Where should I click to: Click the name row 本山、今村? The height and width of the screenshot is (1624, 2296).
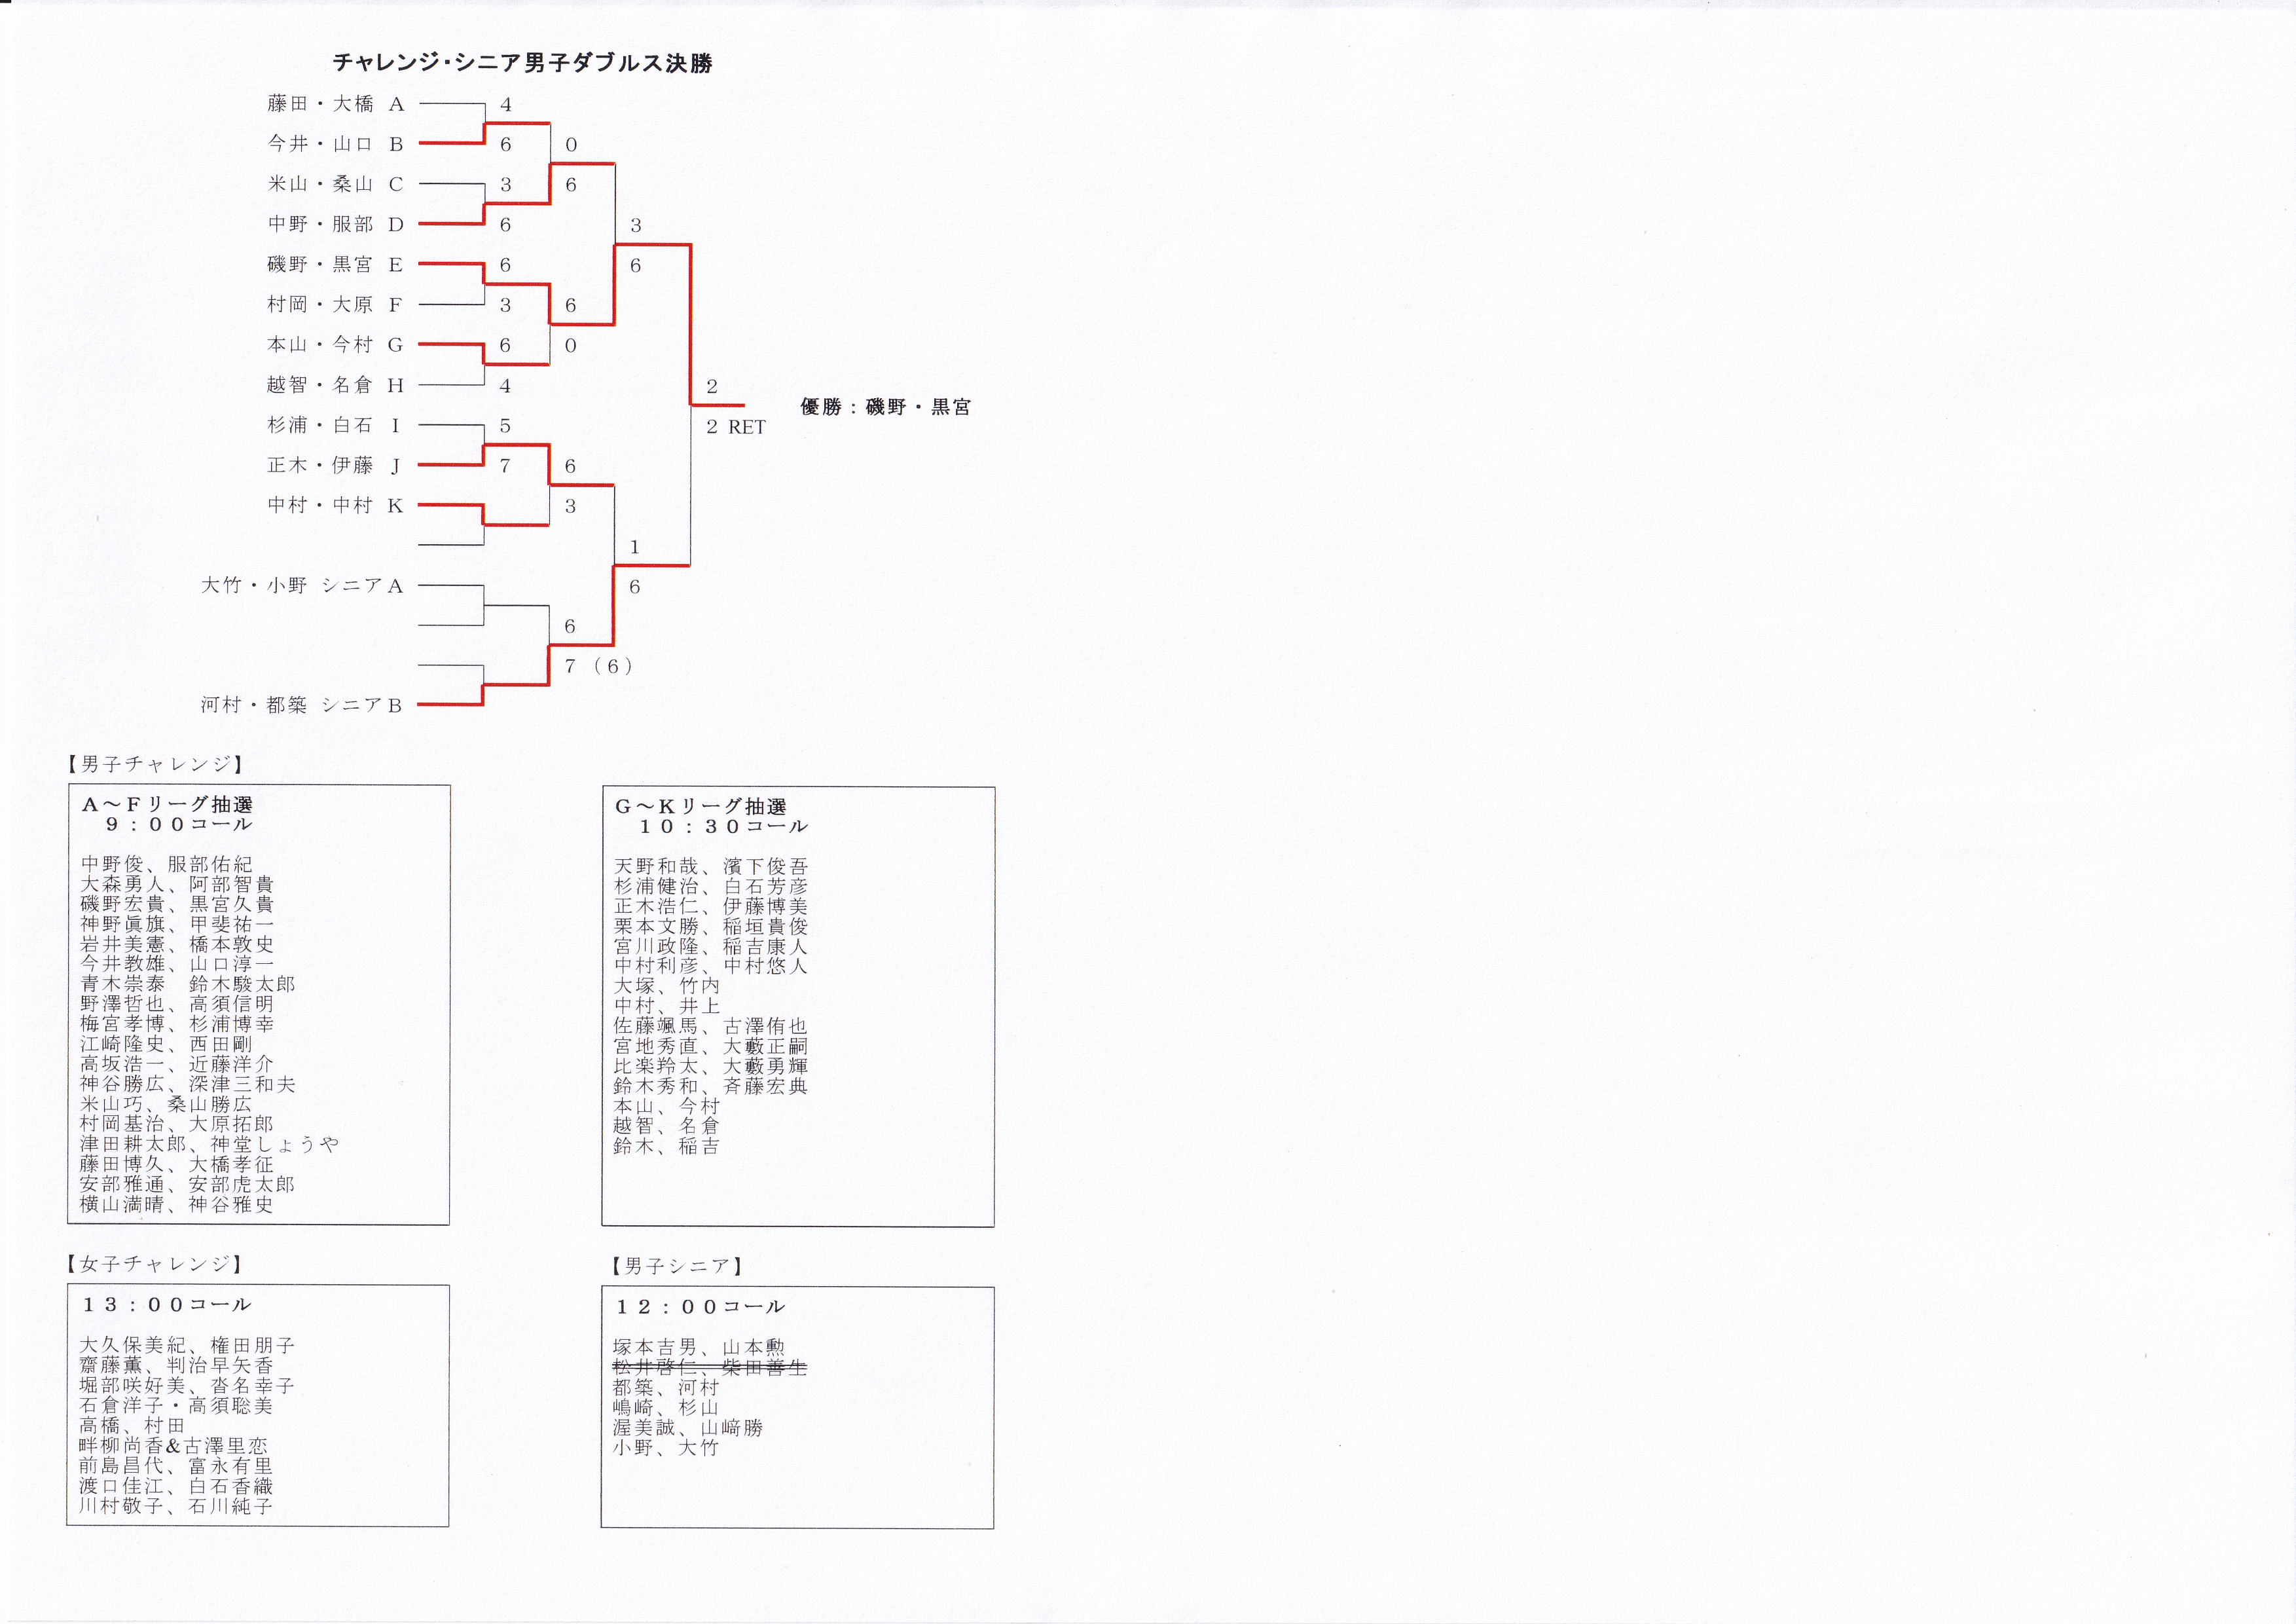point(667,1106)
